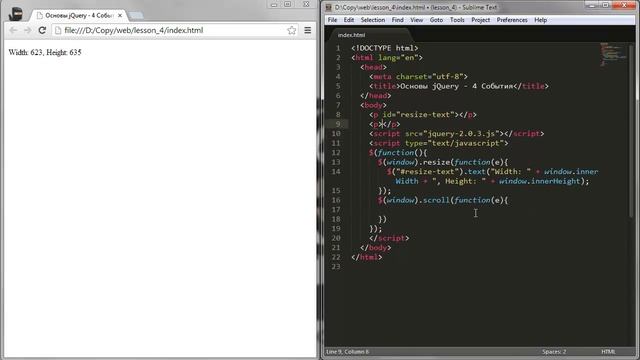This screenshot has width=640, height=360.
Task: Open the Goto menu
Action: [436, 20]
